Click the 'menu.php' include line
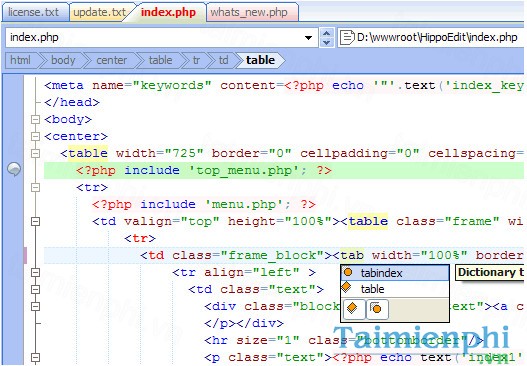 204,205
